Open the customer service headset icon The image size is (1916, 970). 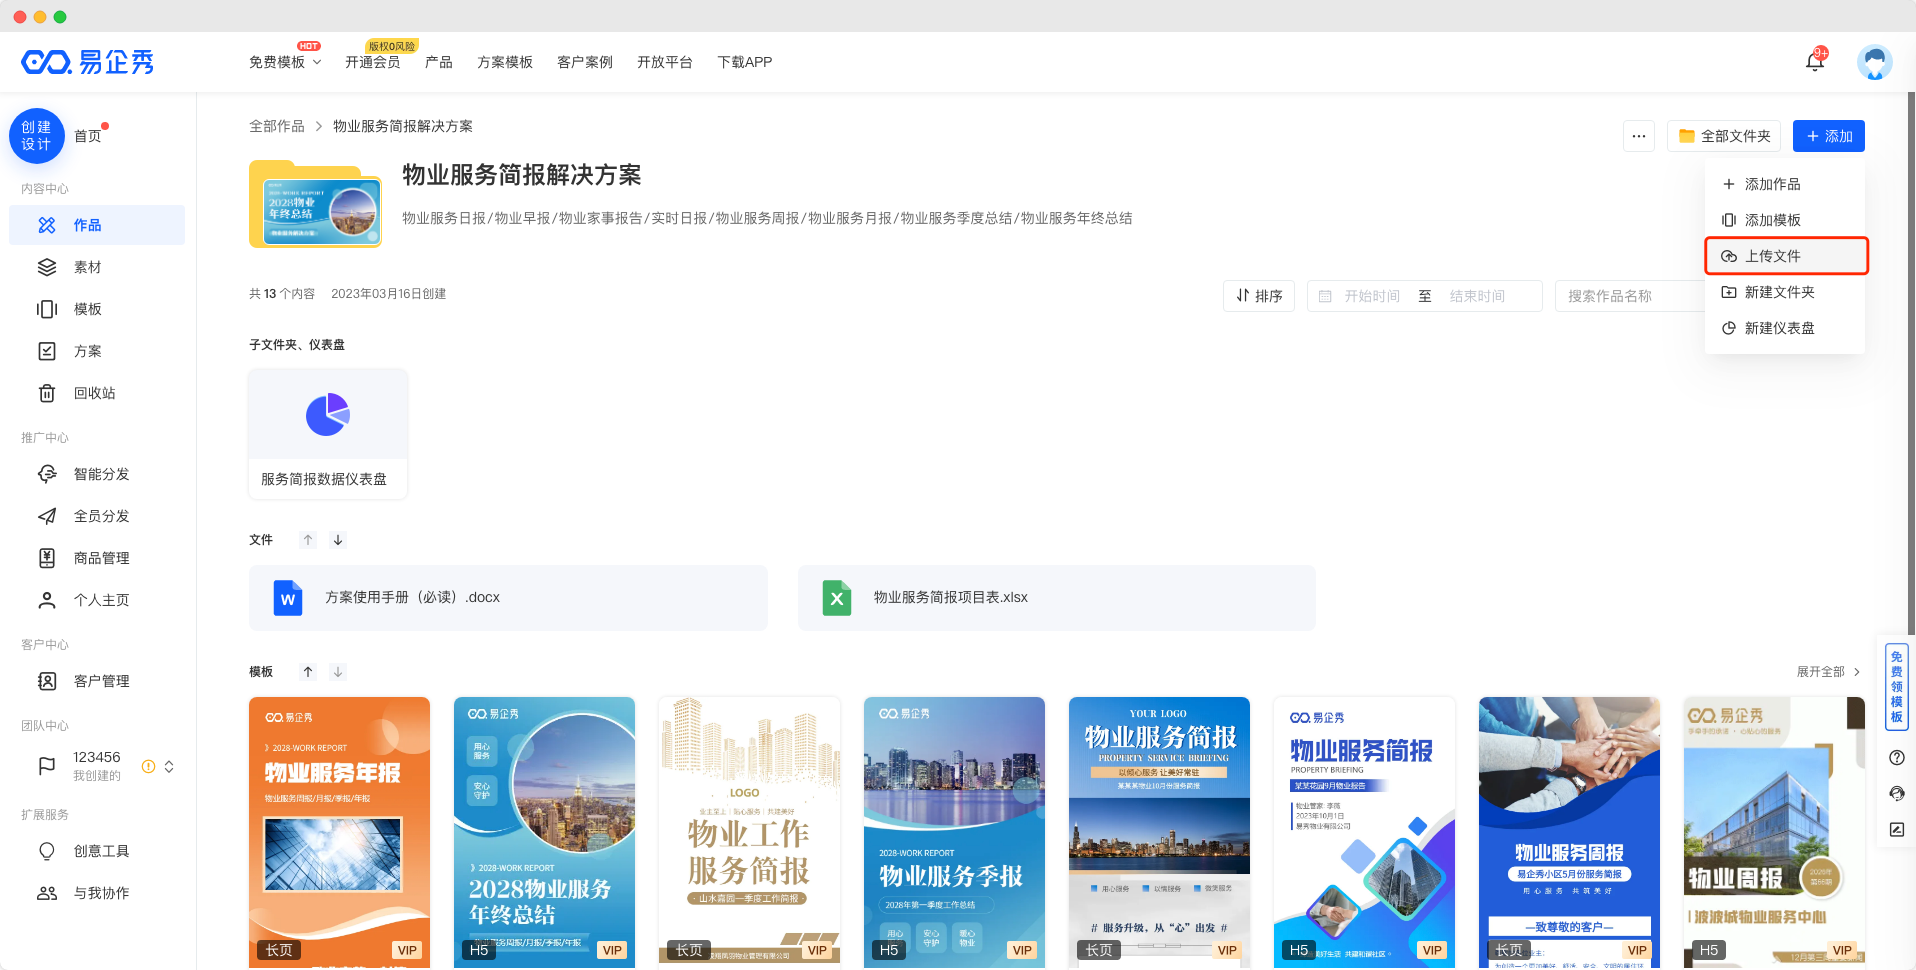pyautogui.click(x=1896, y=794)
